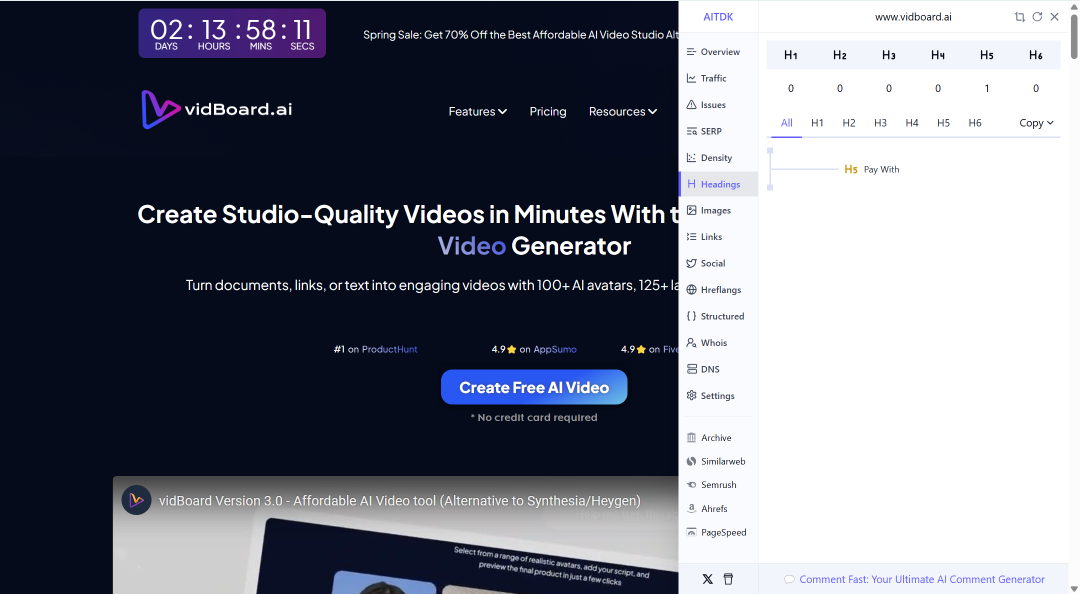
Task: Open the Ahrefs icon
Action: coord(692,509)
